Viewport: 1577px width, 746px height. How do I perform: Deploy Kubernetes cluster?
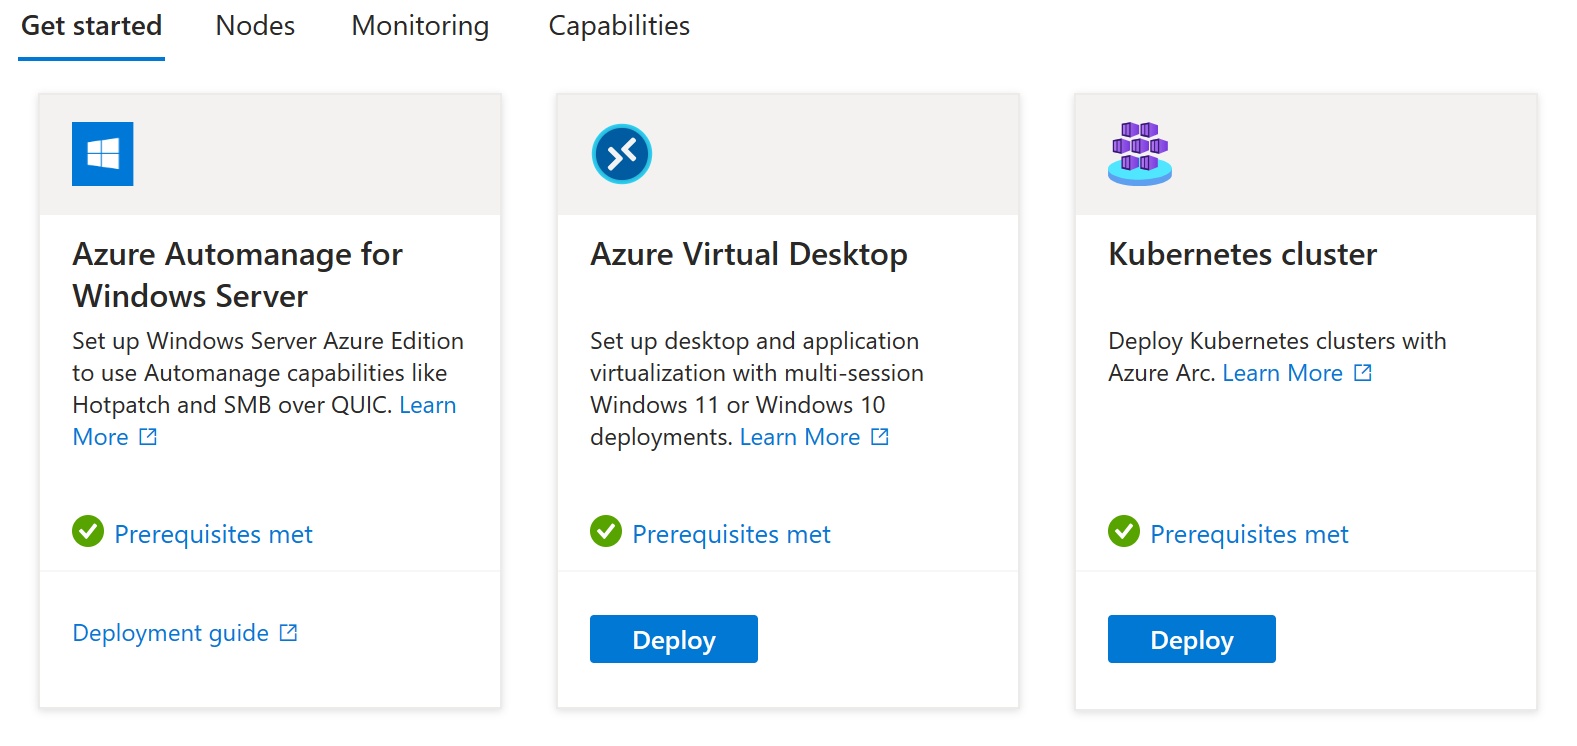pos(1192,639)
